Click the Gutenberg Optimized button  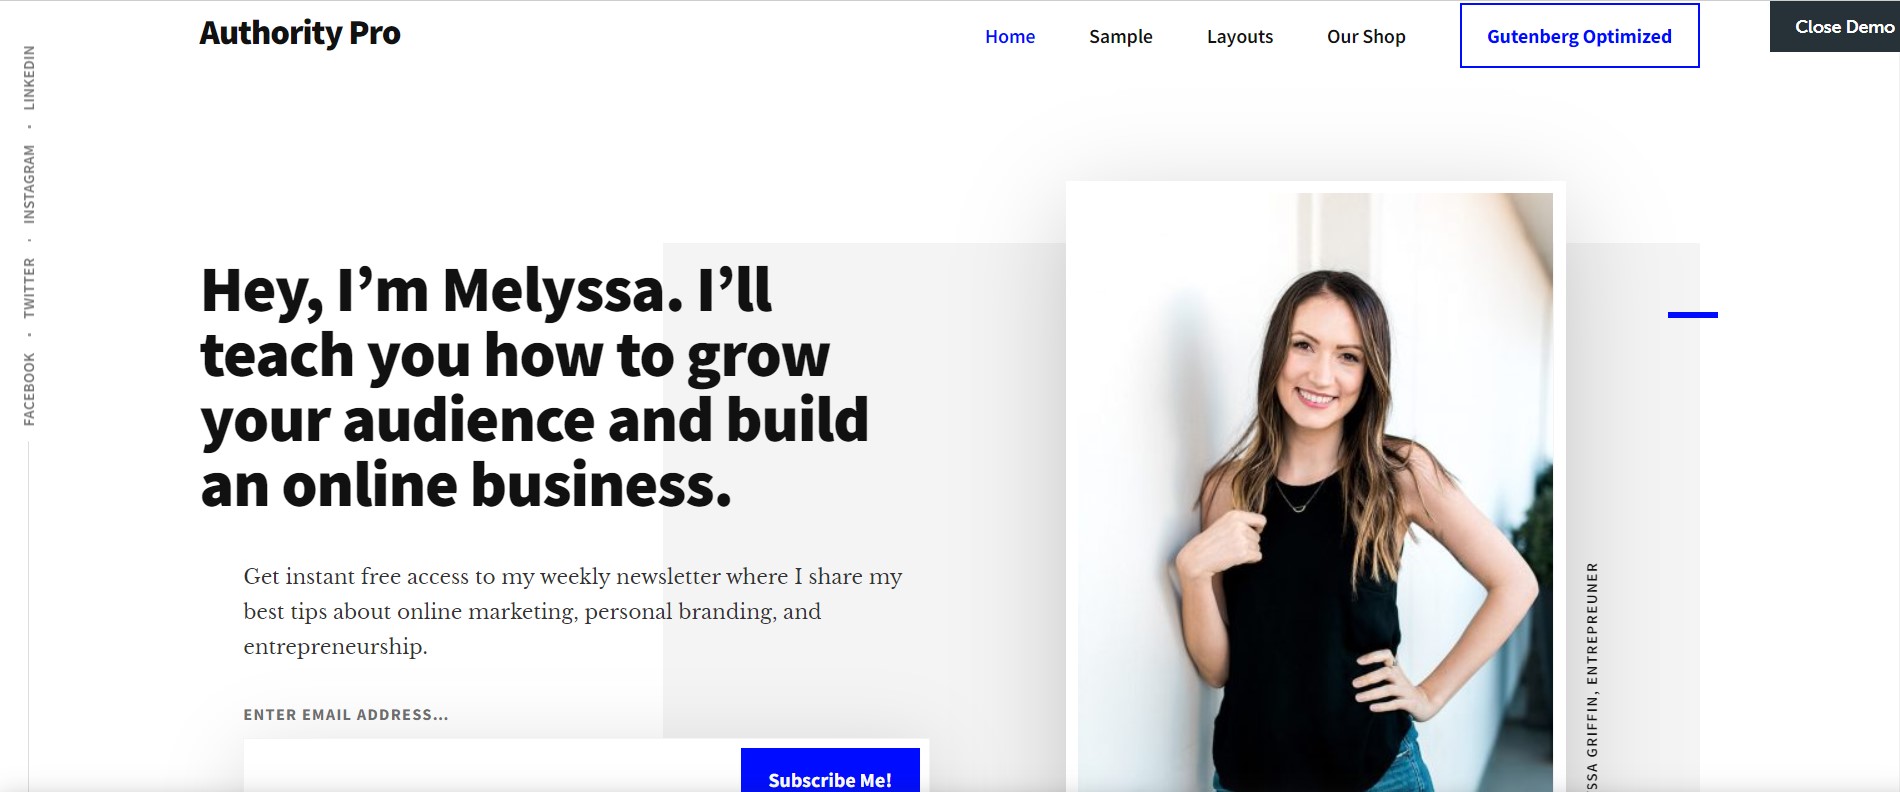point(1579,36)
